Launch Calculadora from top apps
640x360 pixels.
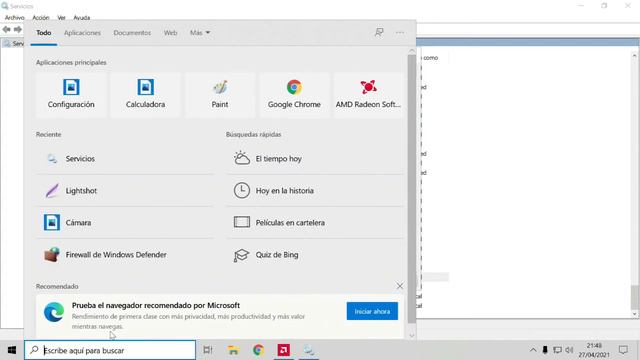point(145,95)
